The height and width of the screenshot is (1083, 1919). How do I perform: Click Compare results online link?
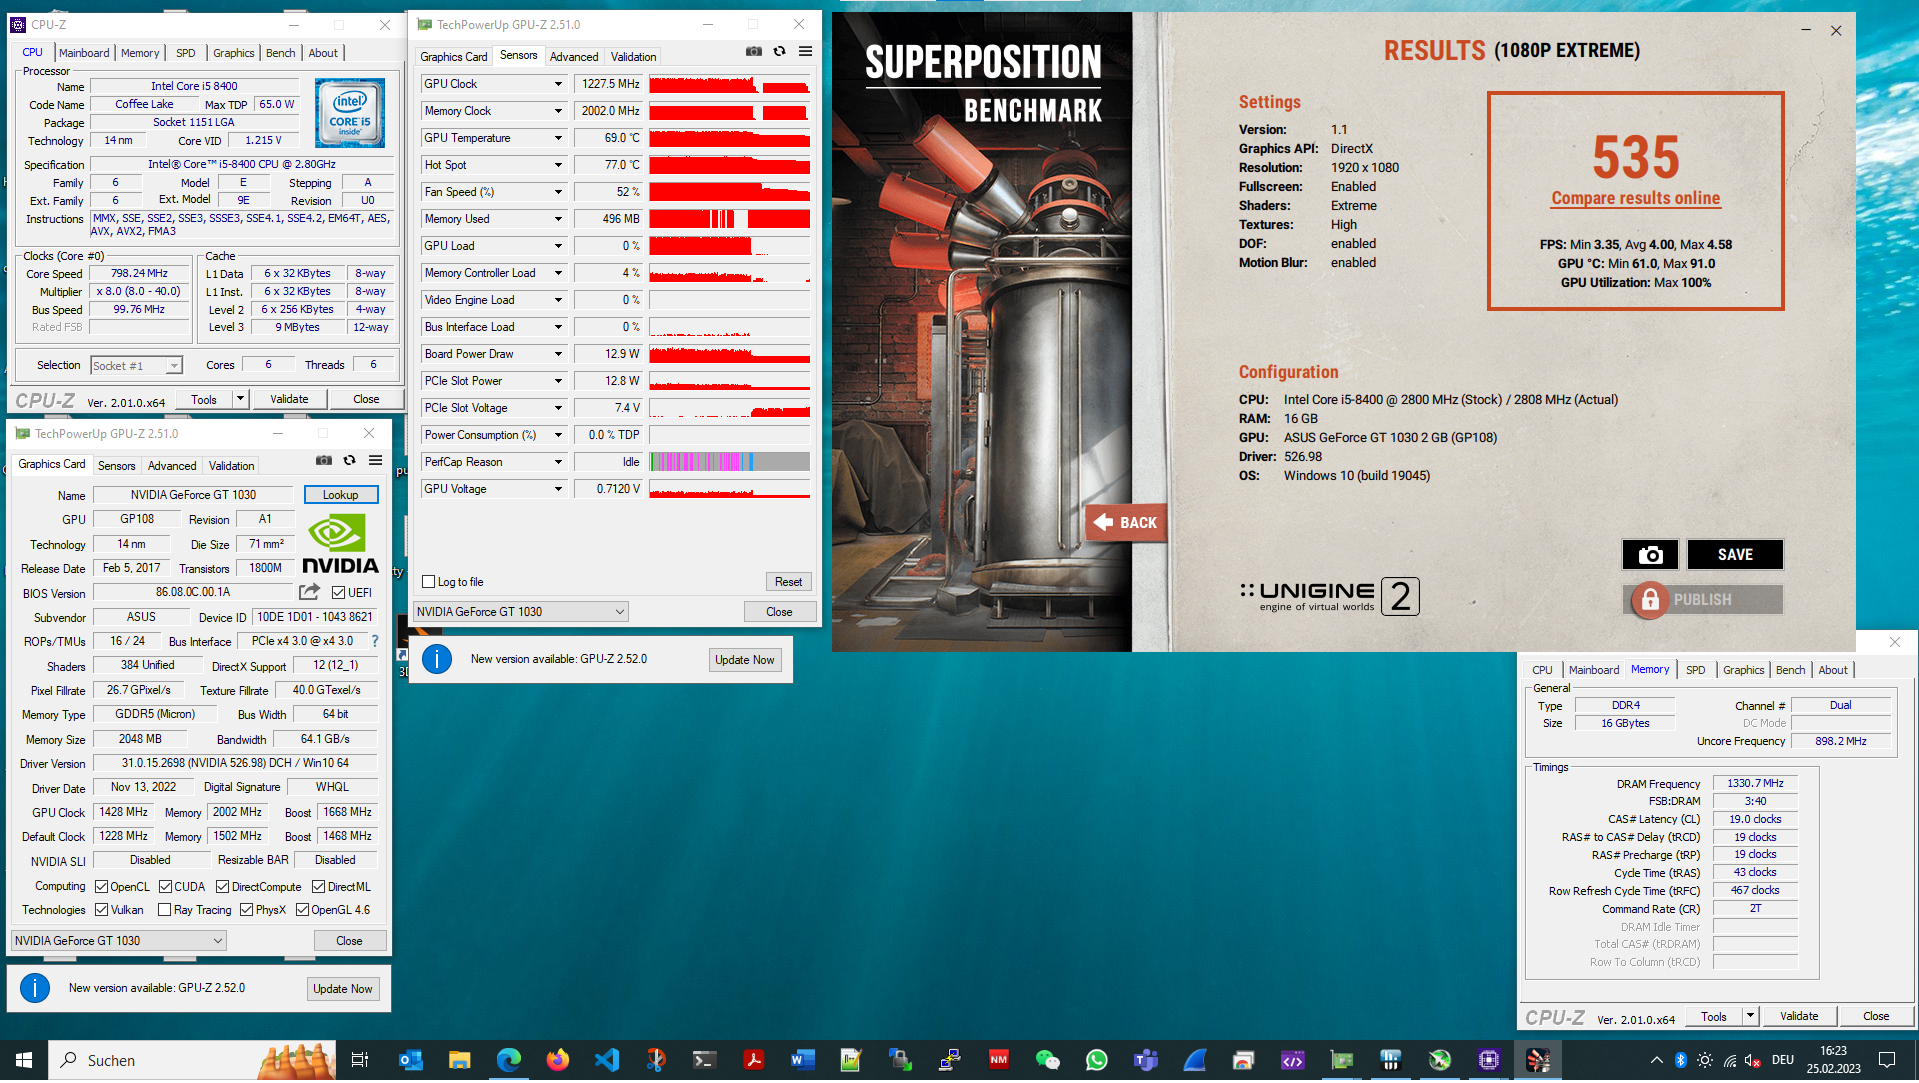click(1635, 198)
